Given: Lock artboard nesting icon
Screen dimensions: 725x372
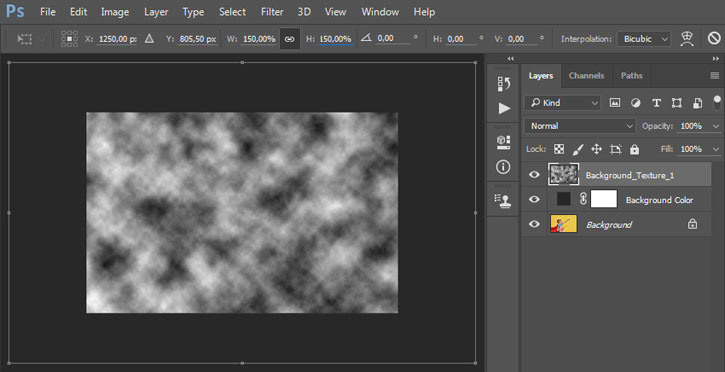Looking at the screenshot, I should coord(615,149).
